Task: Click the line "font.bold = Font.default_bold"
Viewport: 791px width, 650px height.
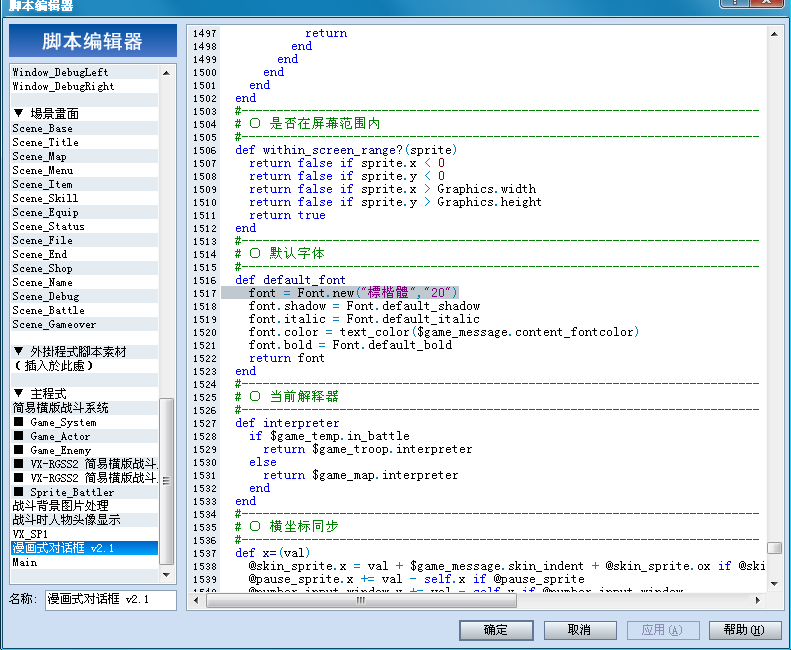Action: (351, 345)
